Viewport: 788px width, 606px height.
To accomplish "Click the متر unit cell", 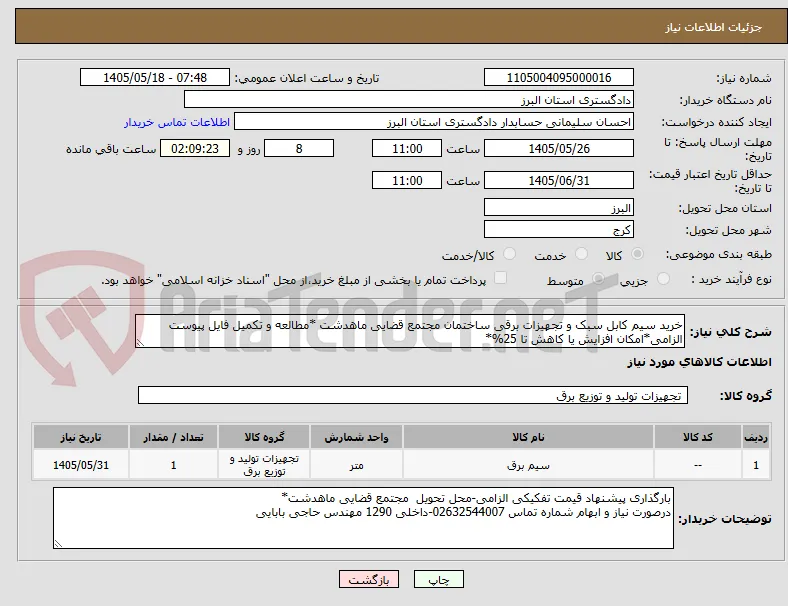I will (x=356, y=465).
